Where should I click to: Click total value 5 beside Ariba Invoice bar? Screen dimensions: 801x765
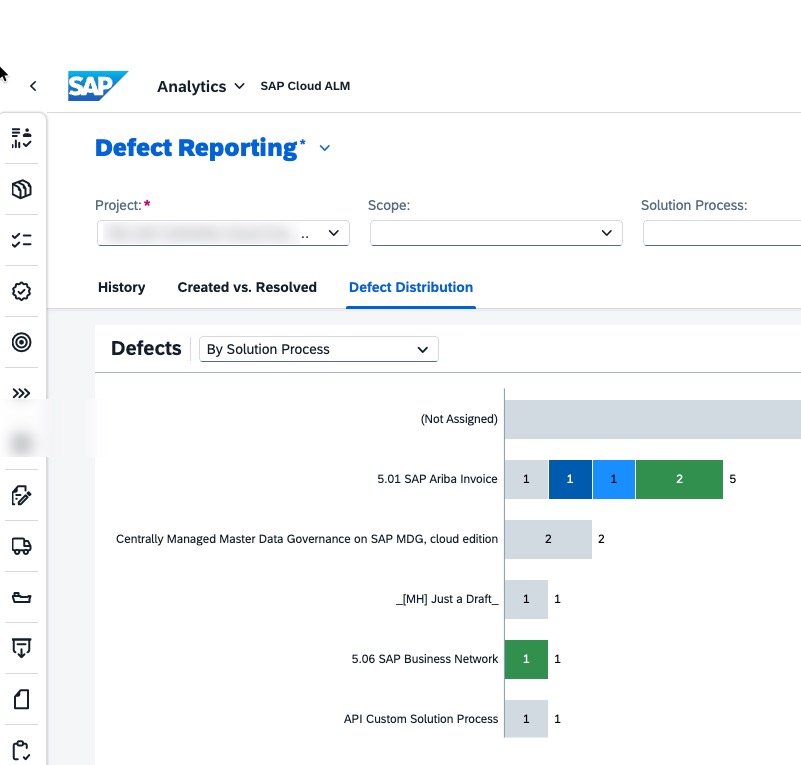733,479
